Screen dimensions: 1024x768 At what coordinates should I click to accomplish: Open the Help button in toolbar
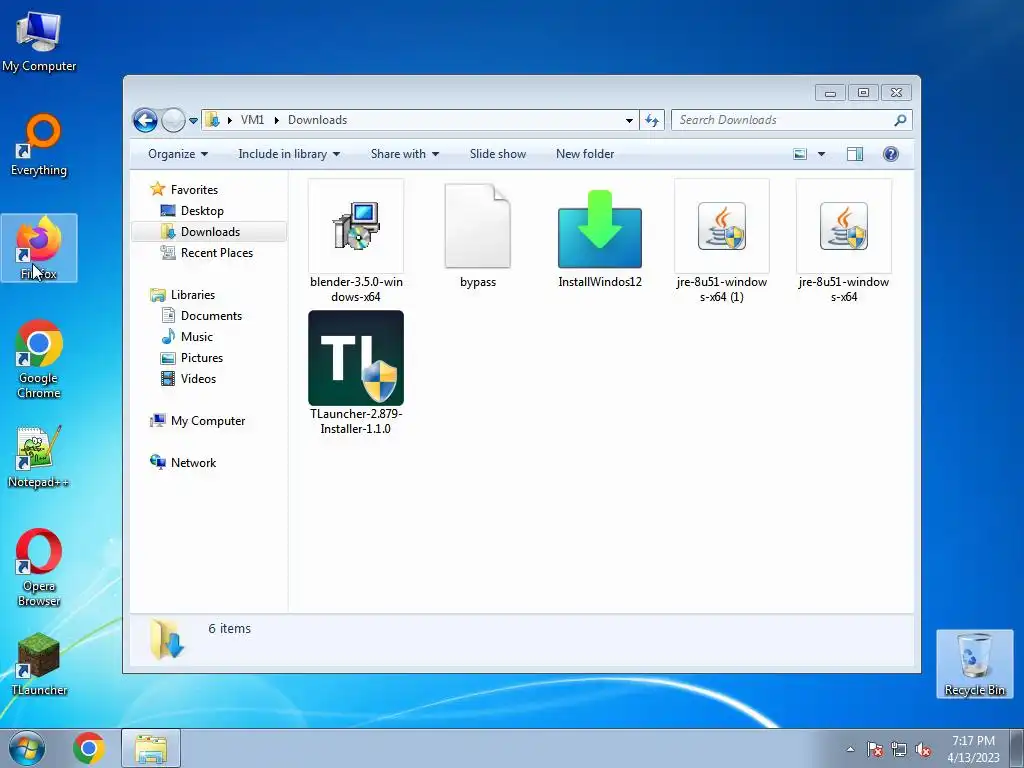click(891, 153)
